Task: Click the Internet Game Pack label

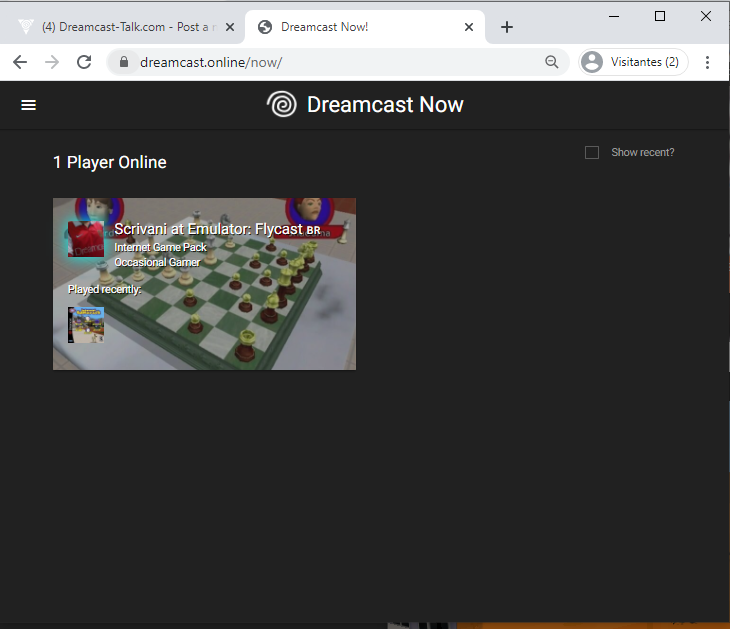Action: click(160, 247)
